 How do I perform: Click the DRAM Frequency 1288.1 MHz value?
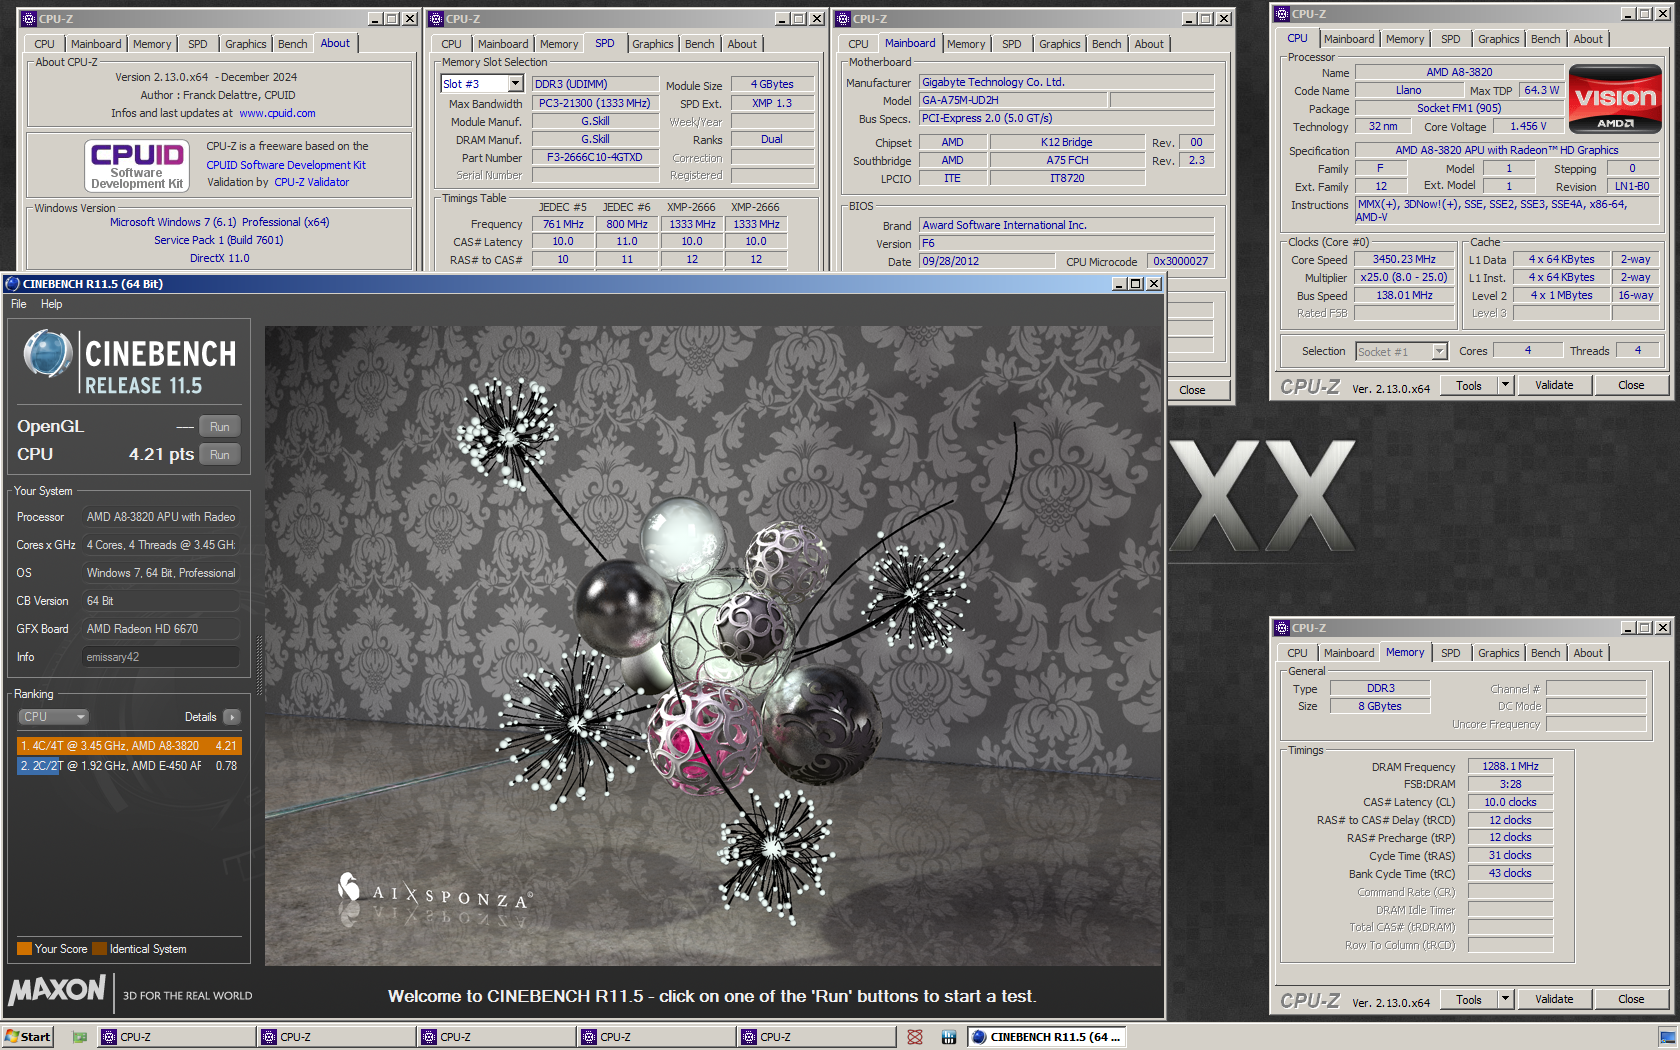click(1510, 766)
